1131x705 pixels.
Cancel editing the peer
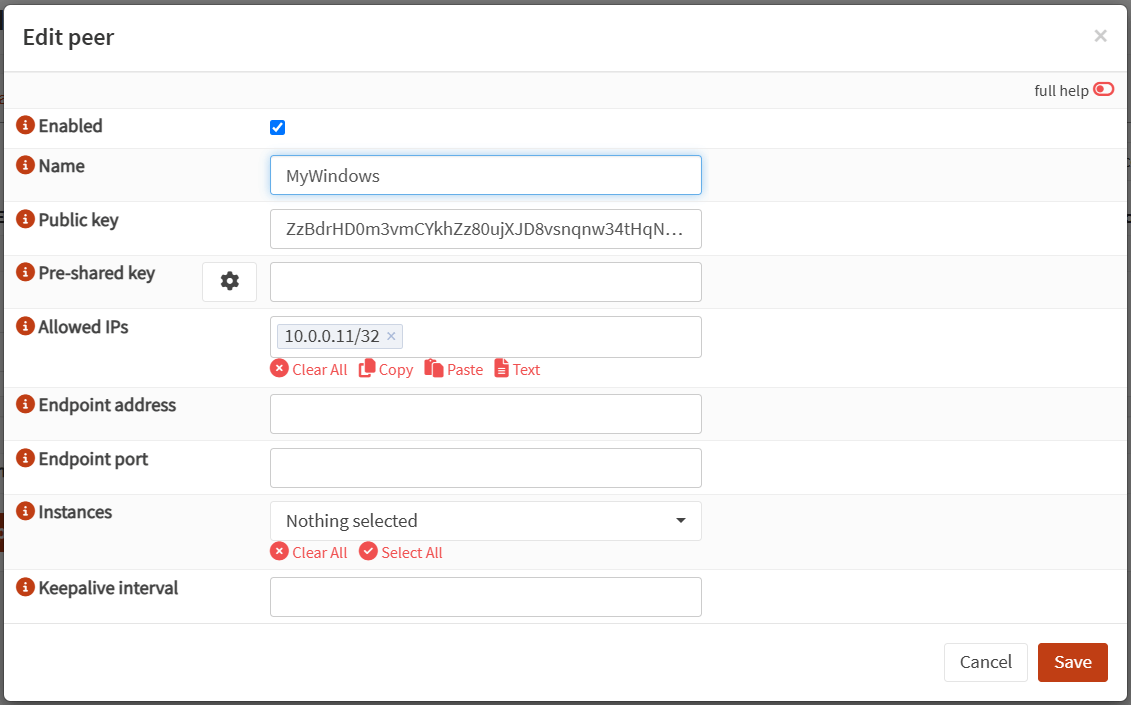[985, 662]
